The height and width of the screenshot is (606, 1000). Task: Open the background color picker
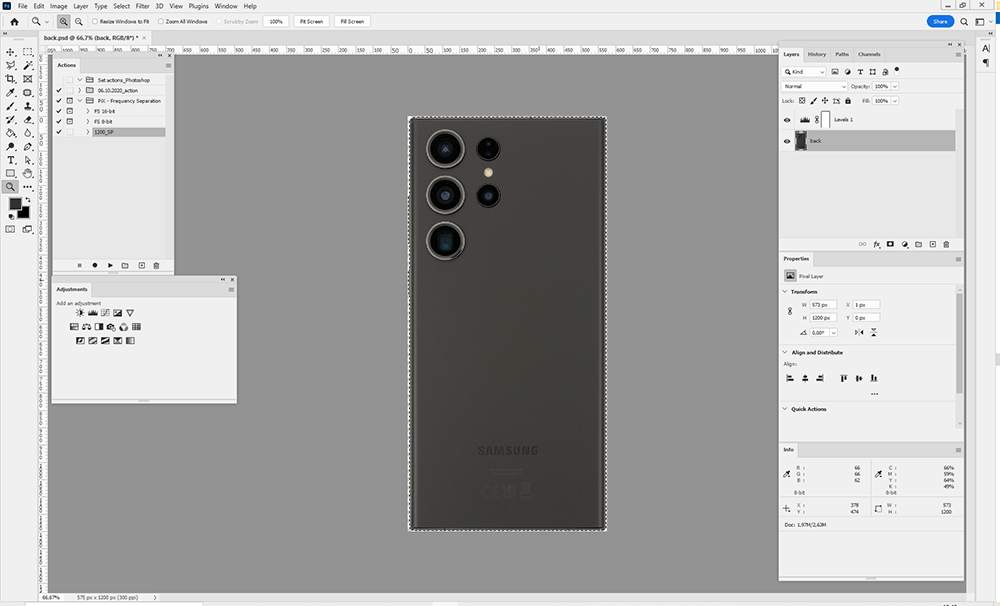pyautogui.click(x=25, y=214)
